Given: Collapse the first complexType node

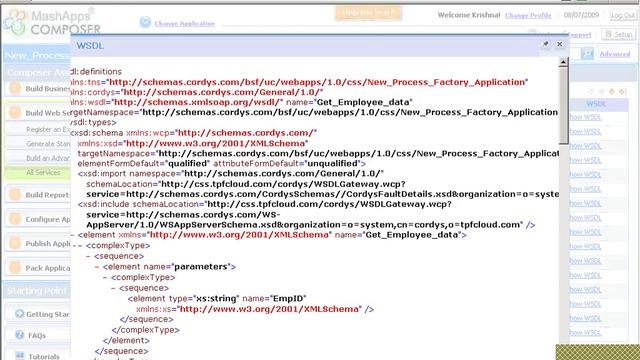Looking at the screenshot, I should pyautogui.click(x=80, y=246).
